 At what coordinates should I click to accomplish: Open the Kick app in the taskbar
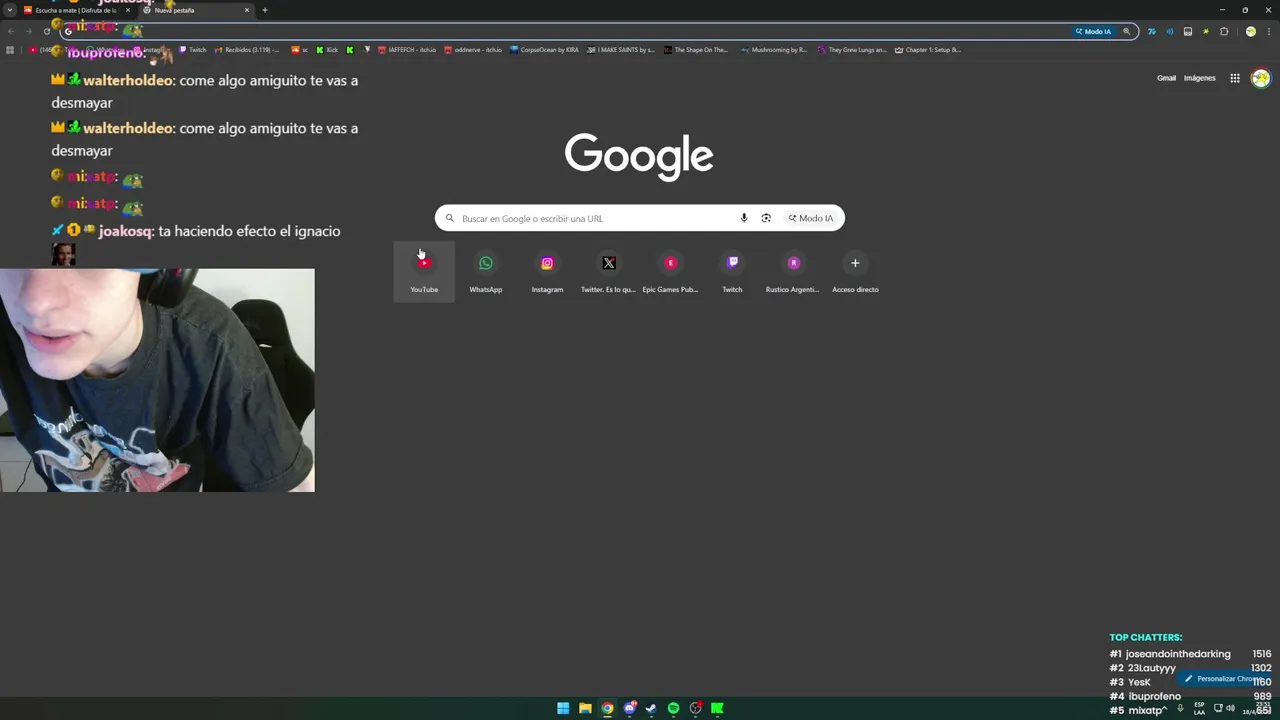(x=717, y=708)
